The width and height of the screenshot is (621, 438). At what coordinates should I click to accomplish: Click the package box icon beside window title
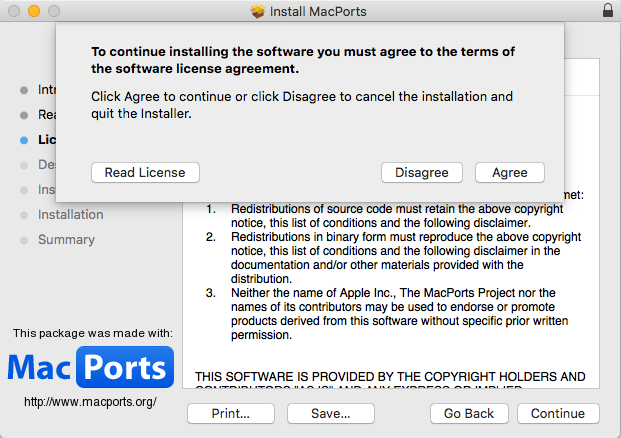click(258, 11)
